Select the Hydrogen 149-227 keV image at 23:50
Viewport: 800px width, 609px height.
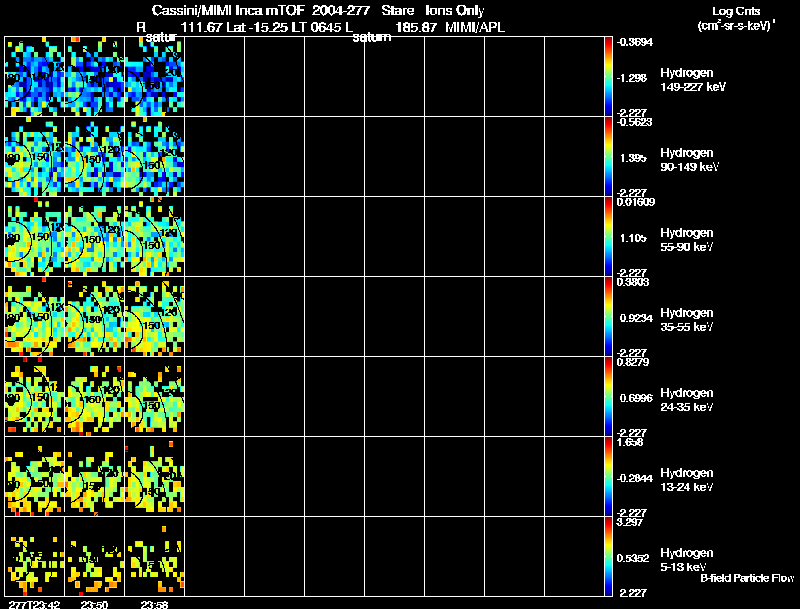click(x=94, y=77)
